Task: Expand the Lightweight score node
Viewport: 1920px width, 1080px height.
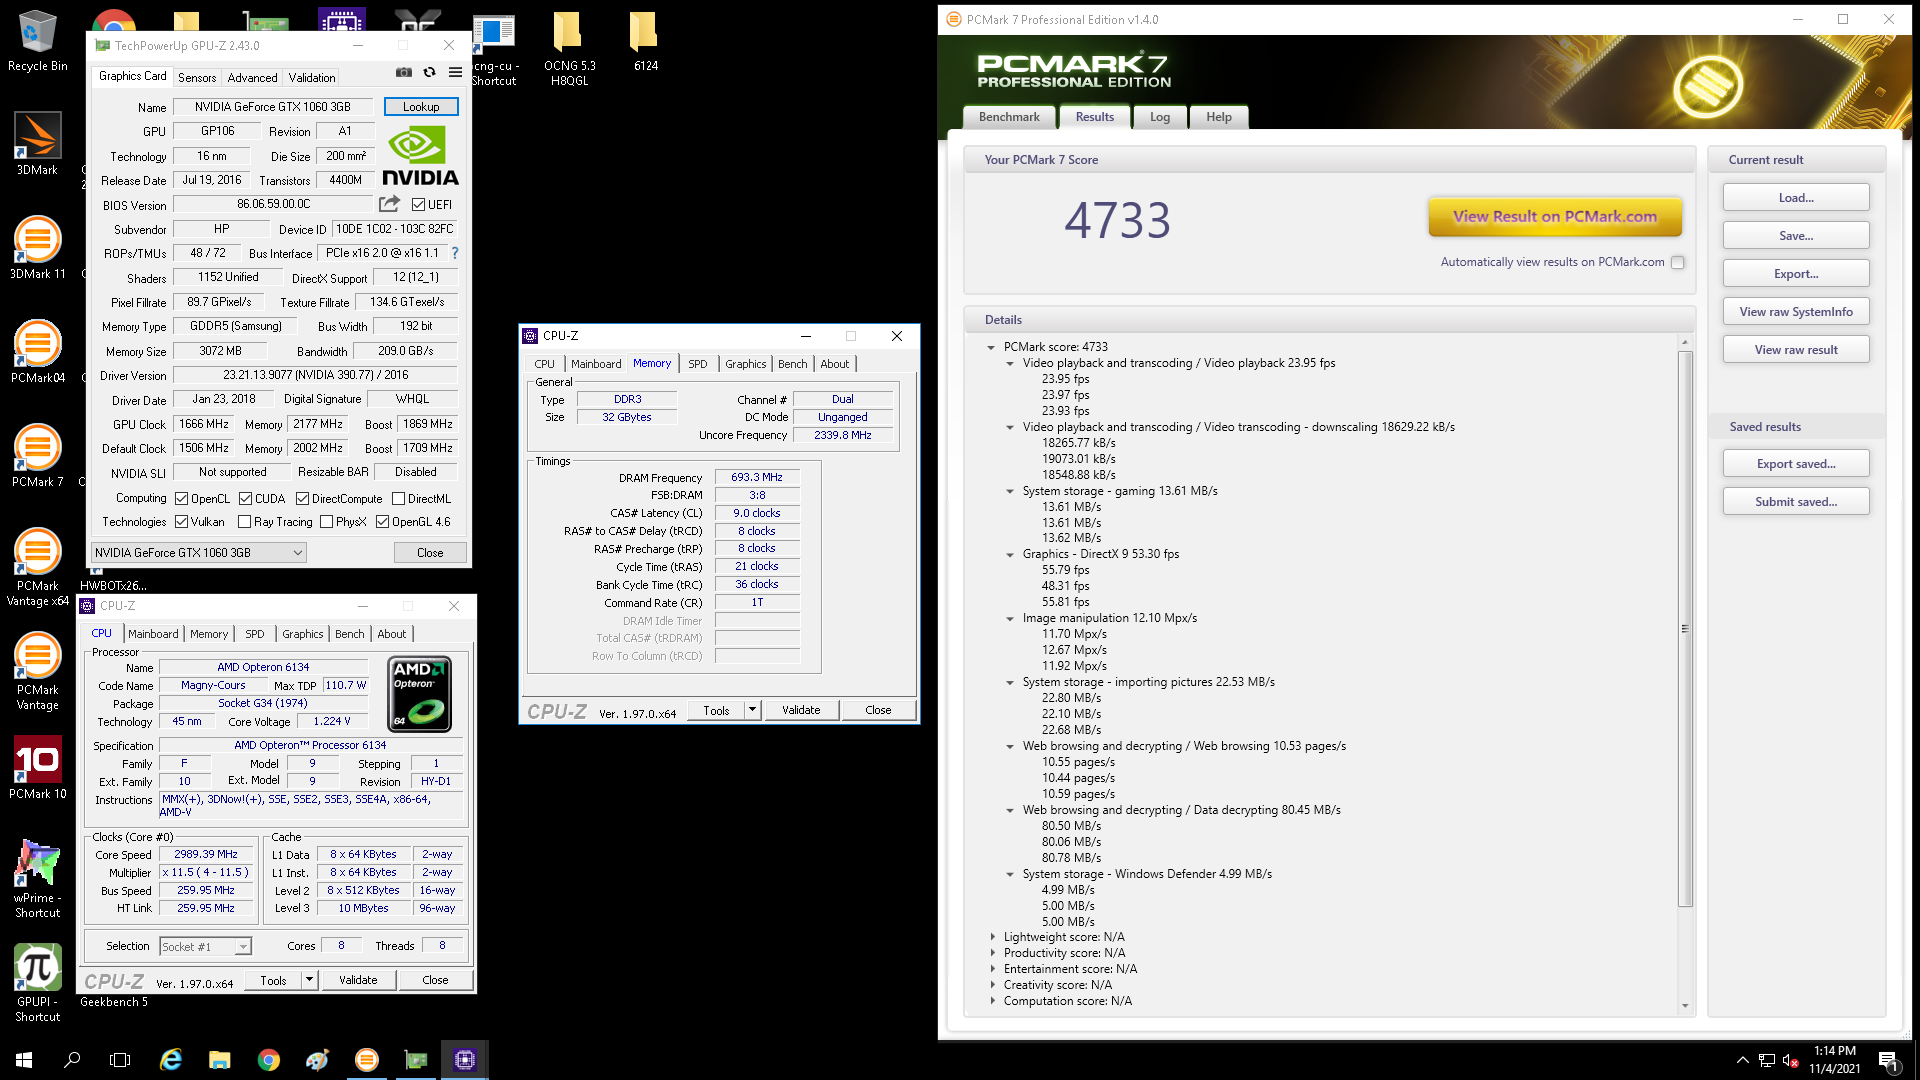Action: coord(992,937)
